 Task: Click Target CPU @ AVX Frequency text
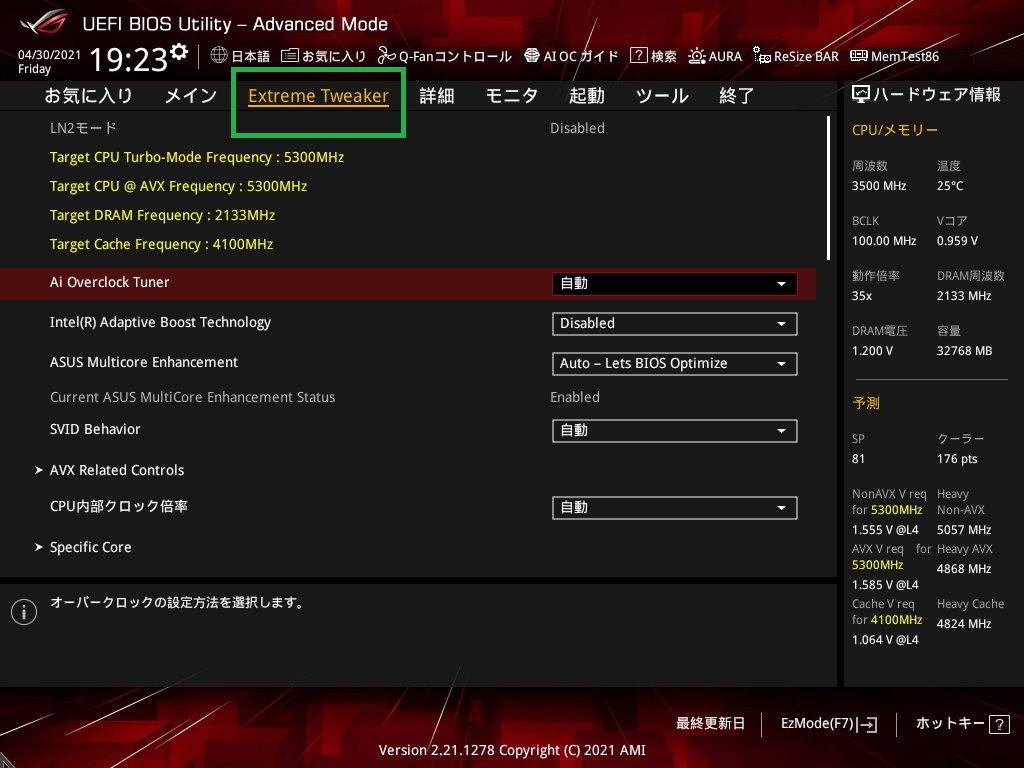178,186
